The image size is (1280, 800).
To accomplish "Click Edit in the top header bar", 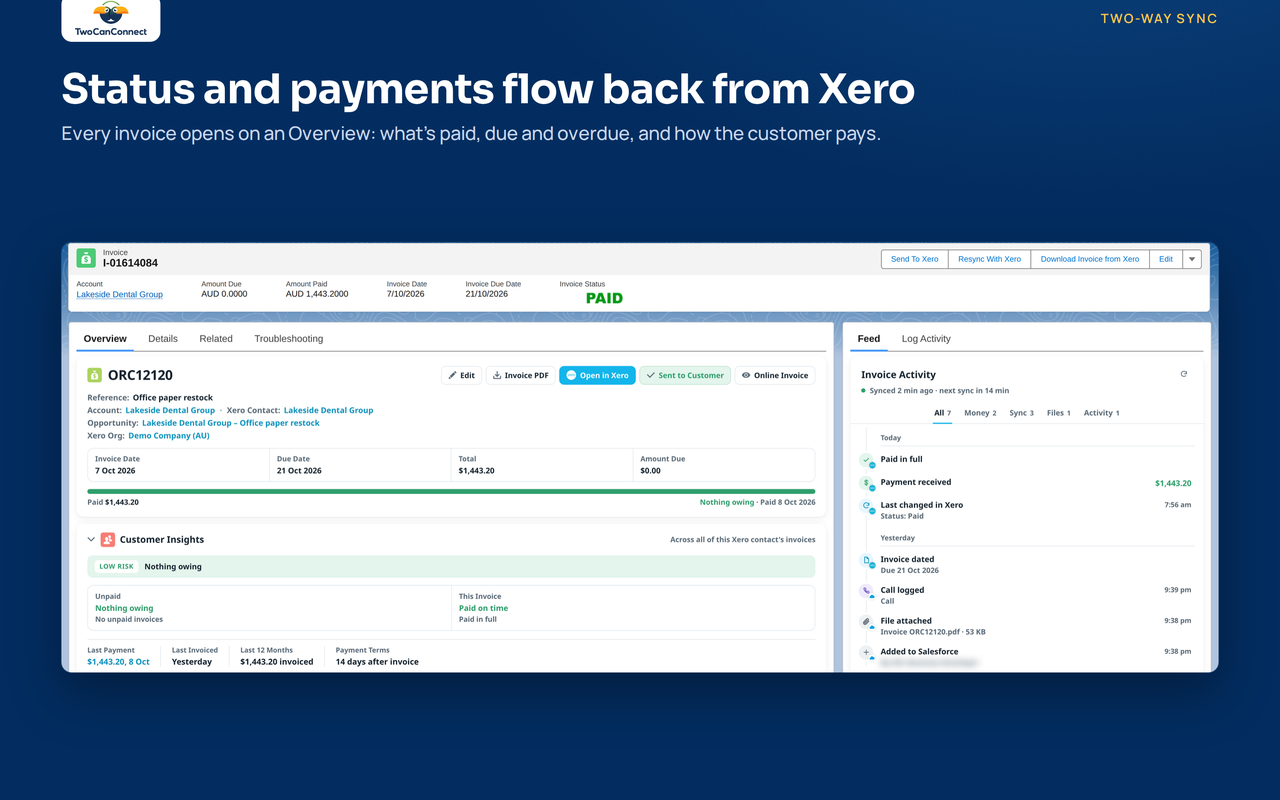I will (x=1166, y=259).
